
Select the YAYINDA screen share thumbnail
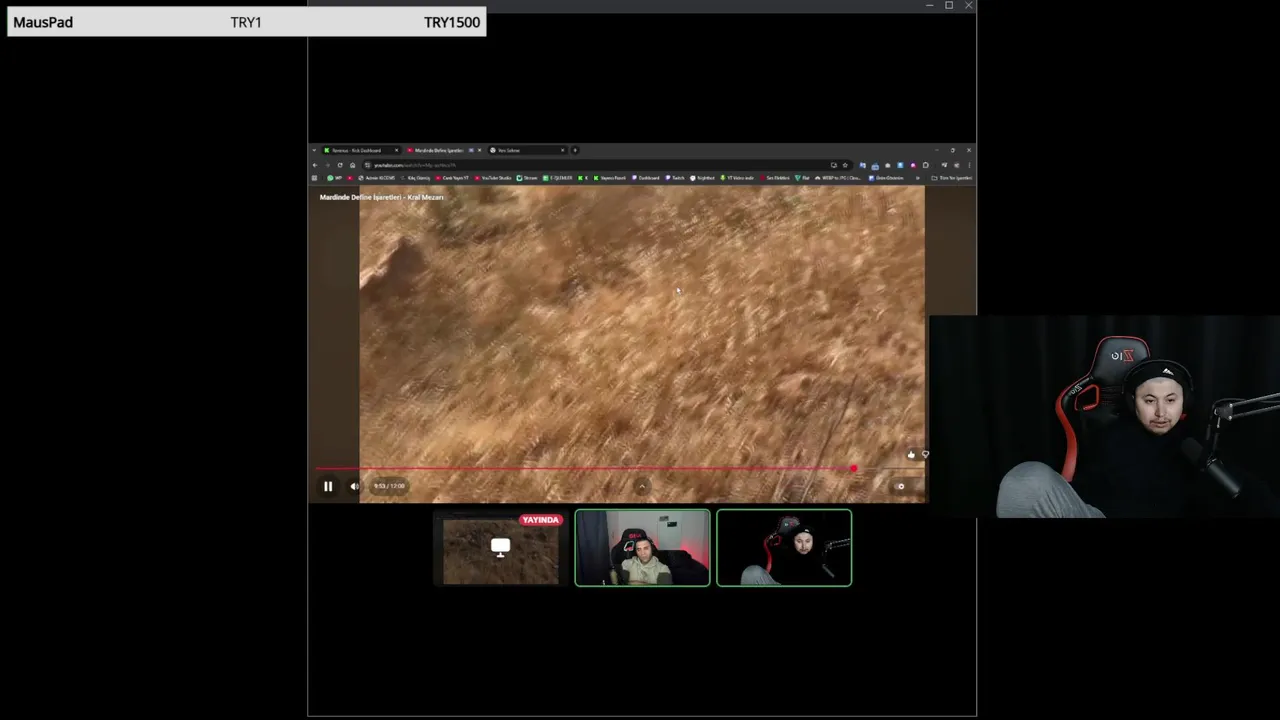[x=500, y=548]
